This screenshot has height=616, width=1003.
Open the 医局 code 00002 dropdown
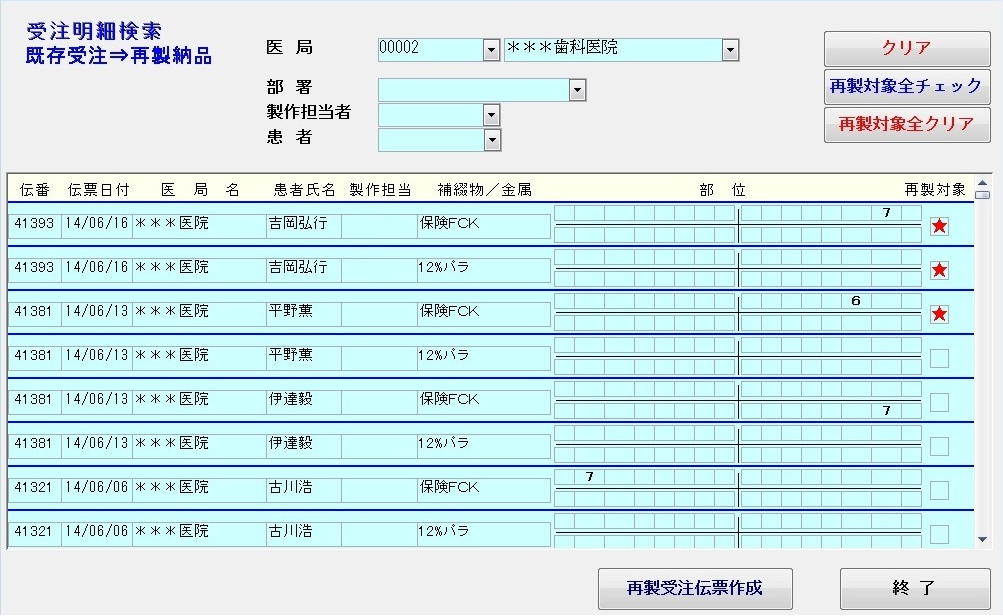[490, 49]
